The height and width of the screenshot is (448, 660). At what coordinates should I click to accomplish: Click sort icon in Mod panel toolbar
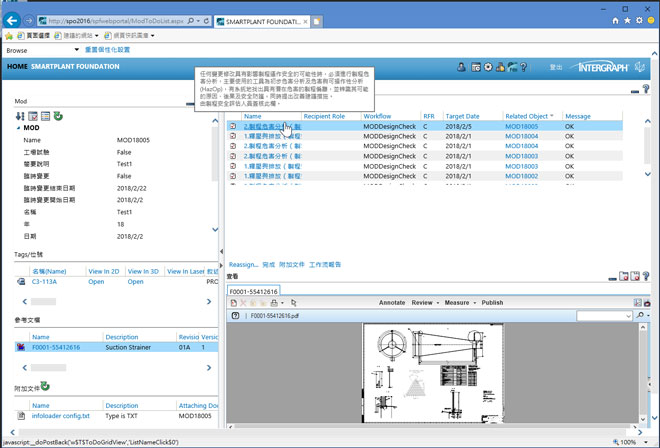pos(20,116)
